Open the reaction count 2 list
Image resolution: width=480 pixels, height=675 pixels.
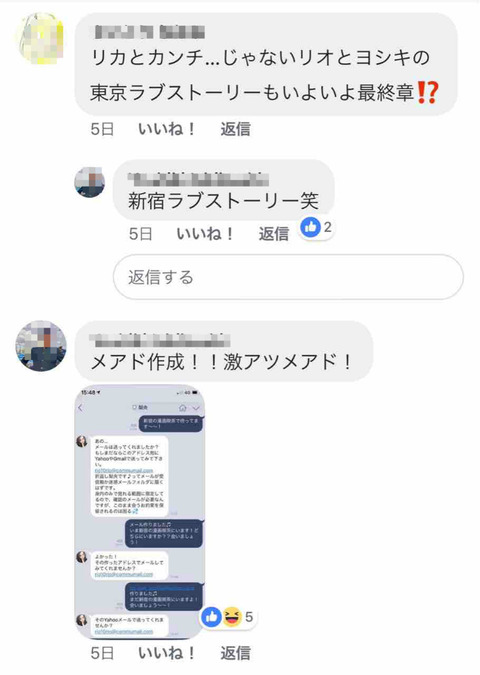click(328, 227)
